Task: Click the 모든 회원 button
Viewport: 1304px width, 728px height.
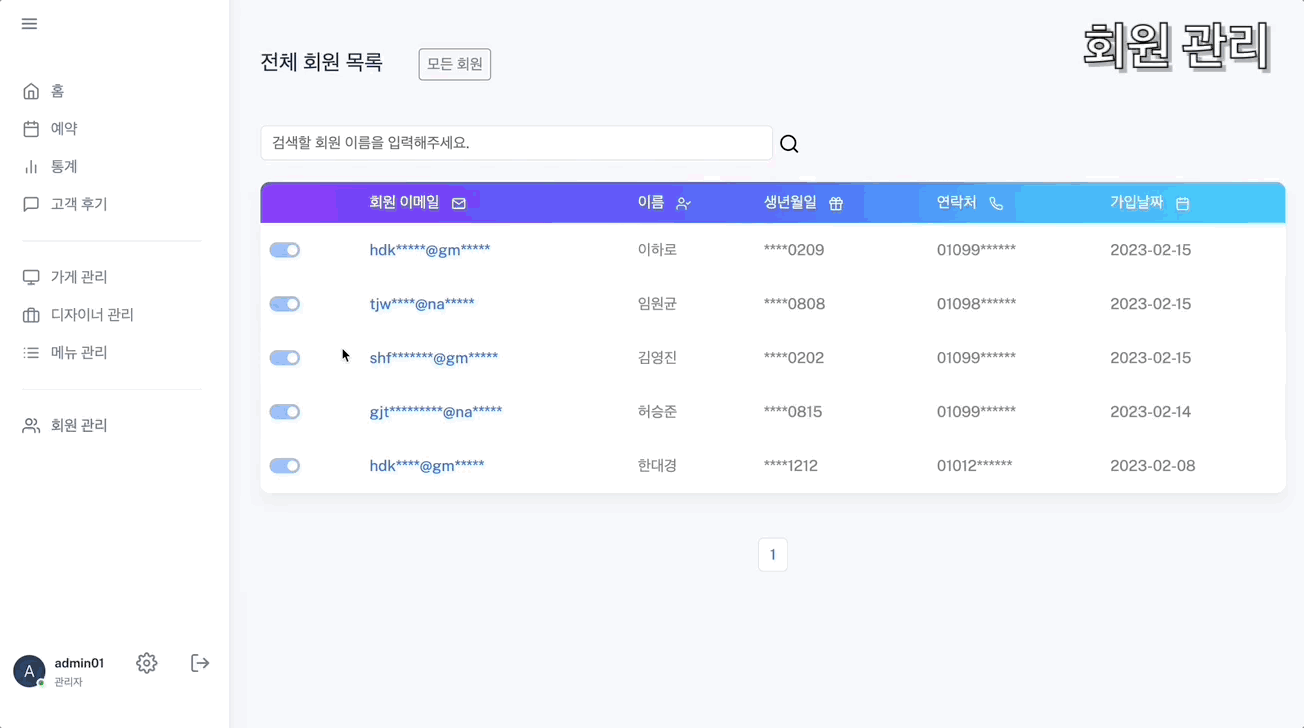Action: (x=455, y=64)
